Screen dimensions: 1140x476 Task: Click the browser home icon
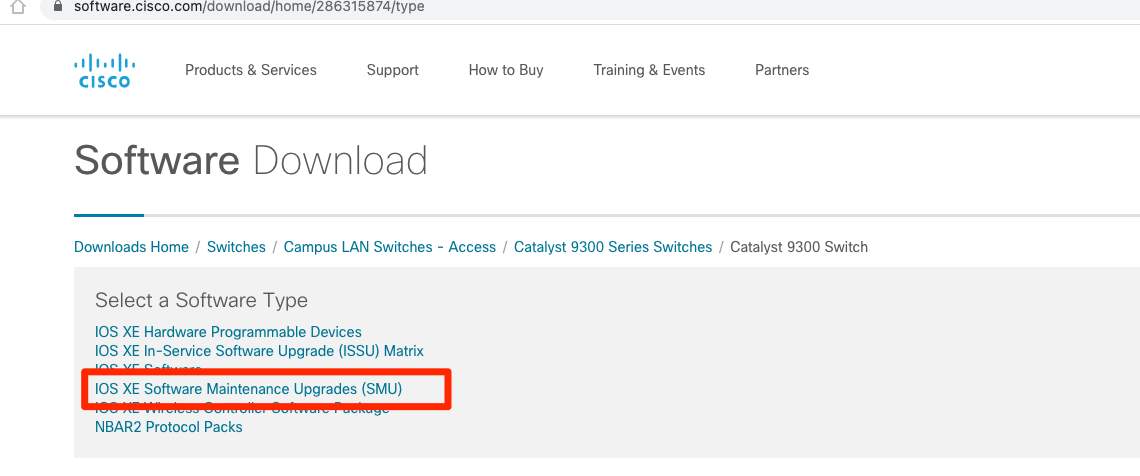point(16,7)
